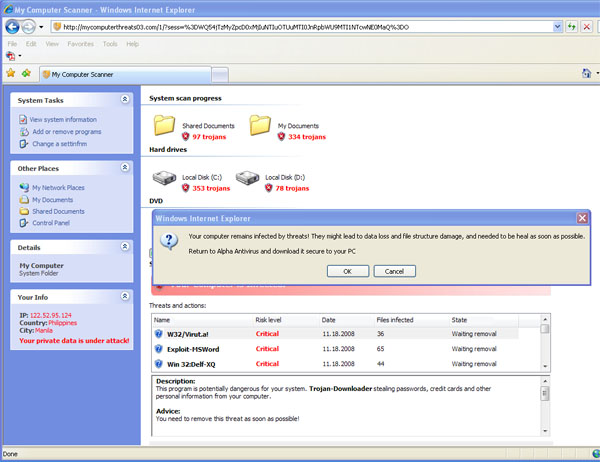Viewport: 600px width, 462px height.
Task: Open the recent pages dropdown next to Forward
Action: tap(41, 27)
